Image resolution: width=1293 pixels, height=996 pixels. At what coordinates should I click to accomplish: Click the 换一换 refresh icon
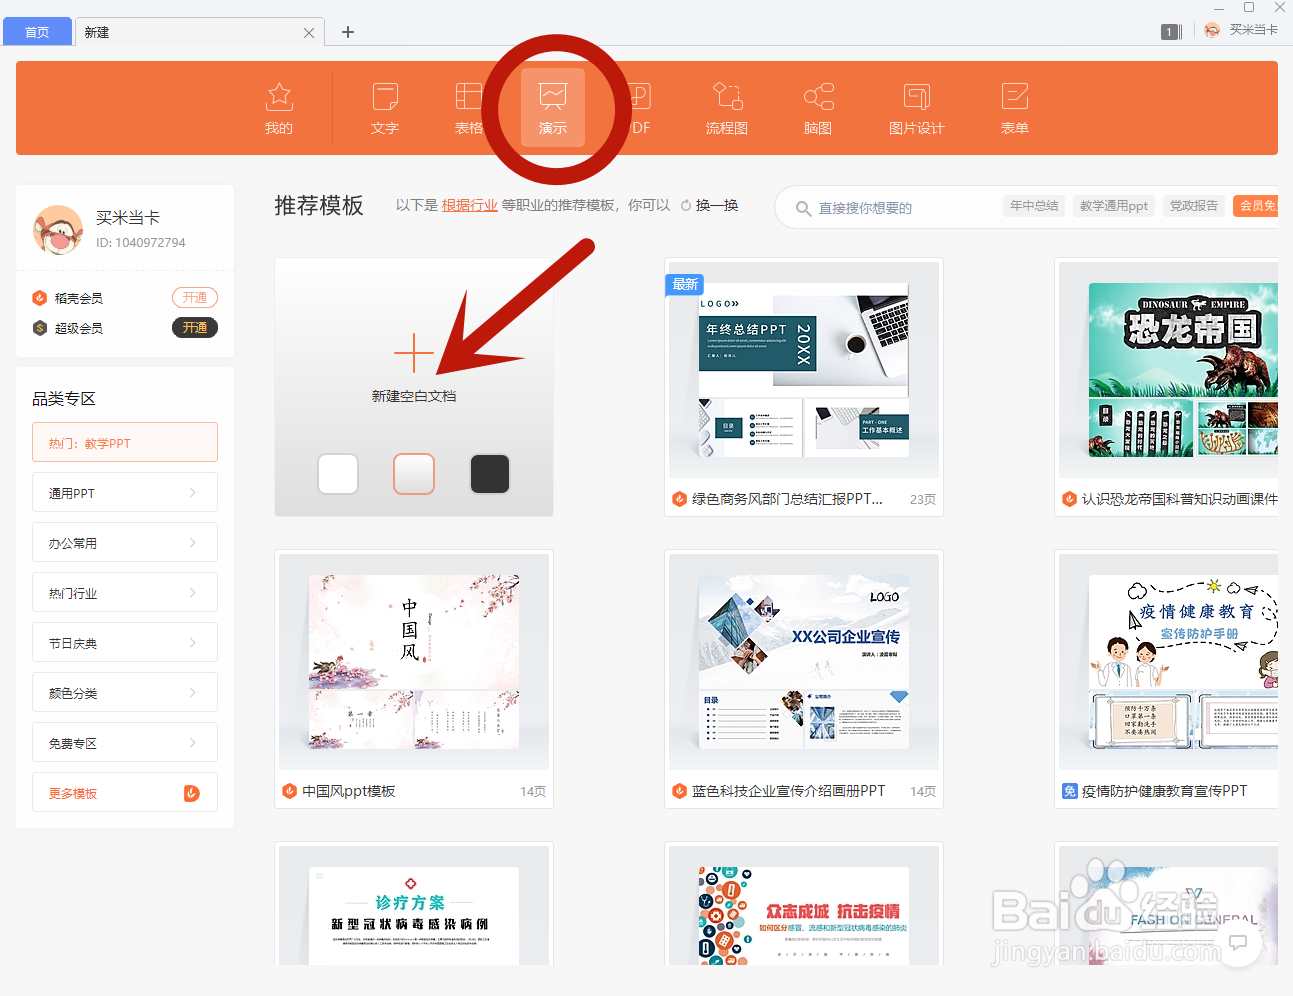[x=686, y=205]
